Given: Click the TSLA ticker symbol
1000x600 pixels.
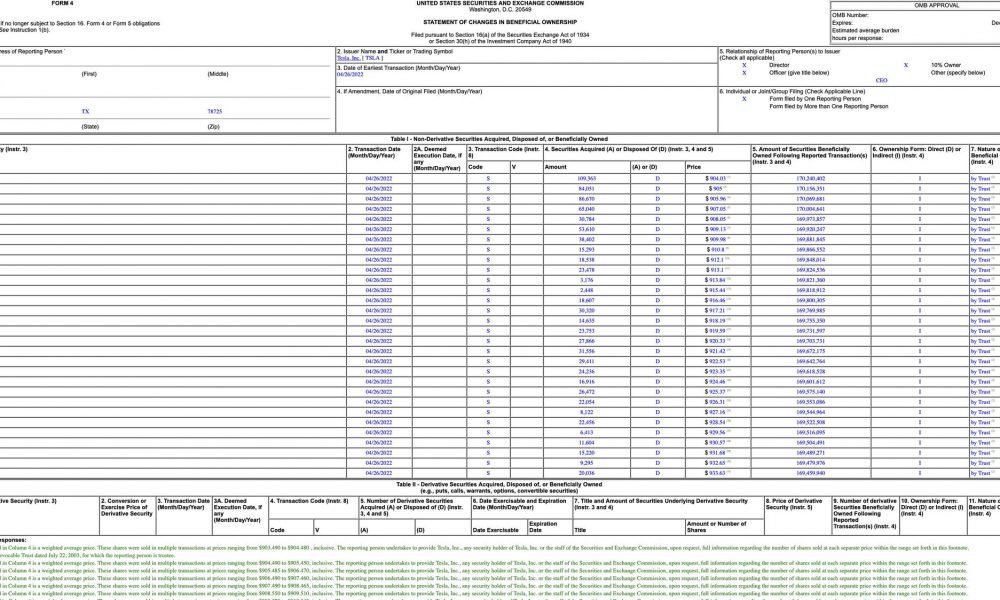Looking at the screenshot, I should pos(372,58).
